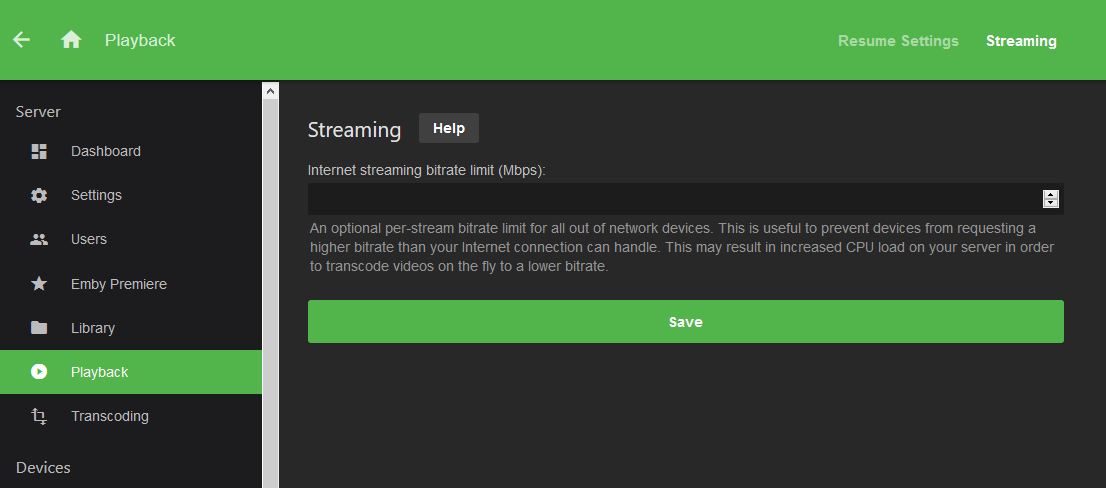Increase bitrate with the stepper up arrow

pos(1050,195)
